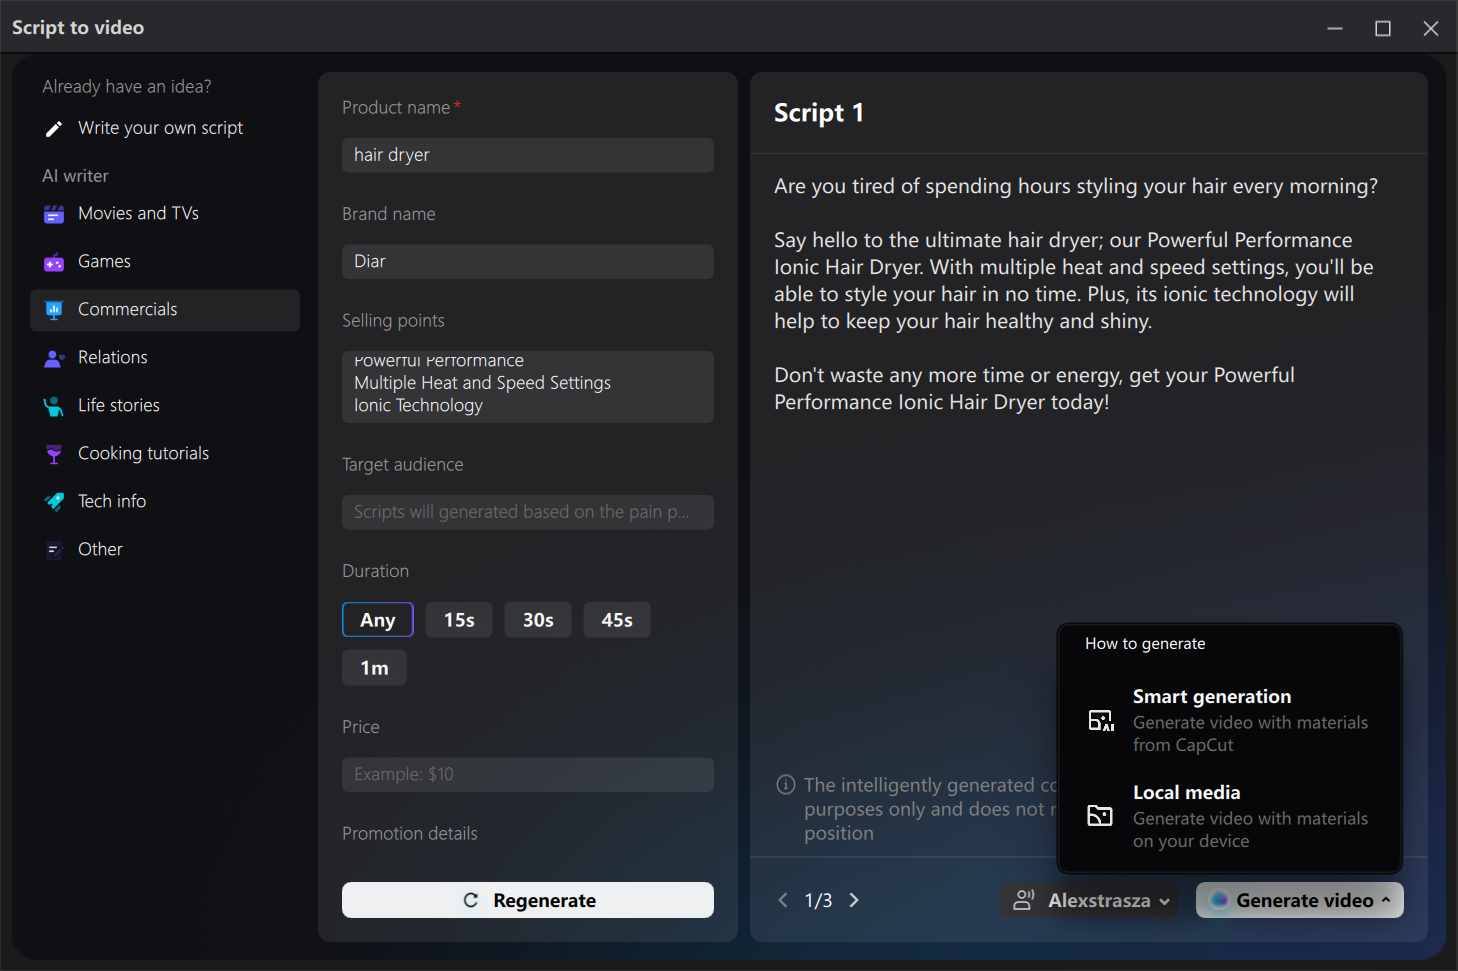Click the Life stories category icon
Screen dimensions: 1458x971
click(x=53, y=405)
